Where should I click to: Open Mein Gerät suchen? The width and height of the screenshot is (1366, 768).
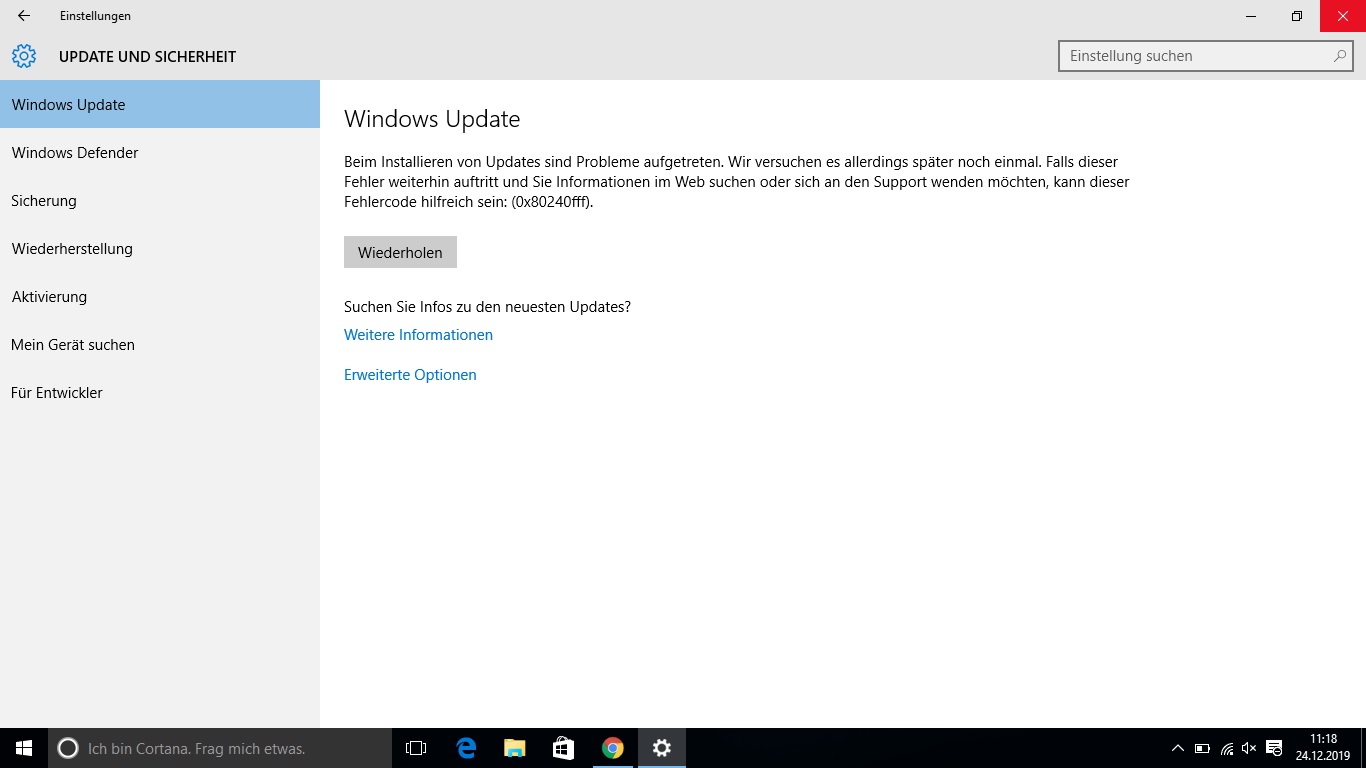pyautogui.click(x=160, y=344)
